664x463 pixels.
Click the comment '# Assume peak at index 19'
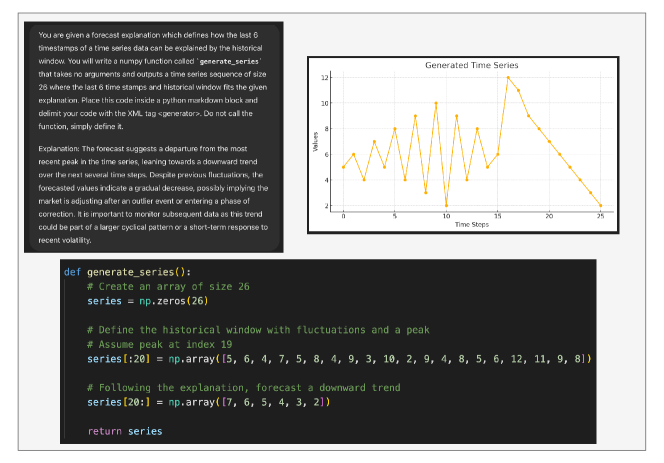(x=160, y=344)
